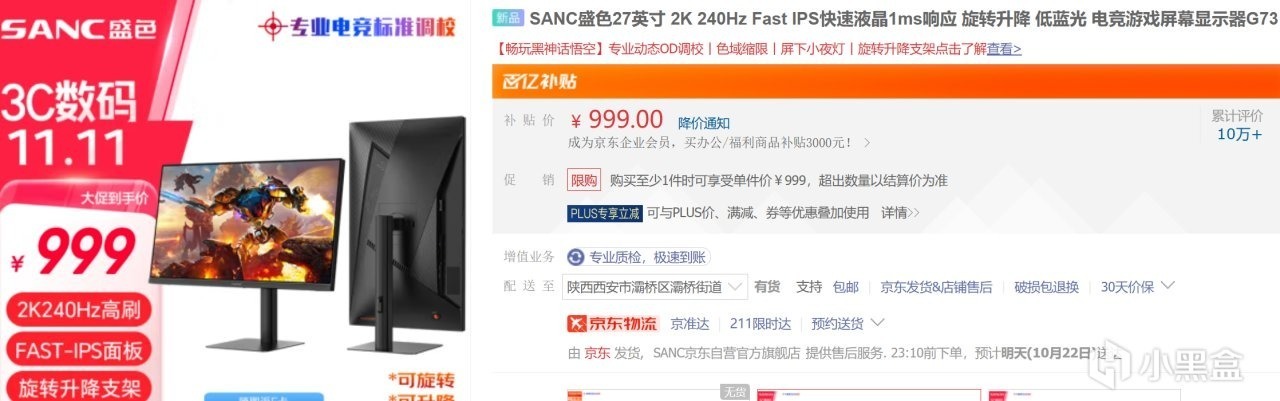
Task: Click the 京东物流 logistics logo
Action: (613, 323)
